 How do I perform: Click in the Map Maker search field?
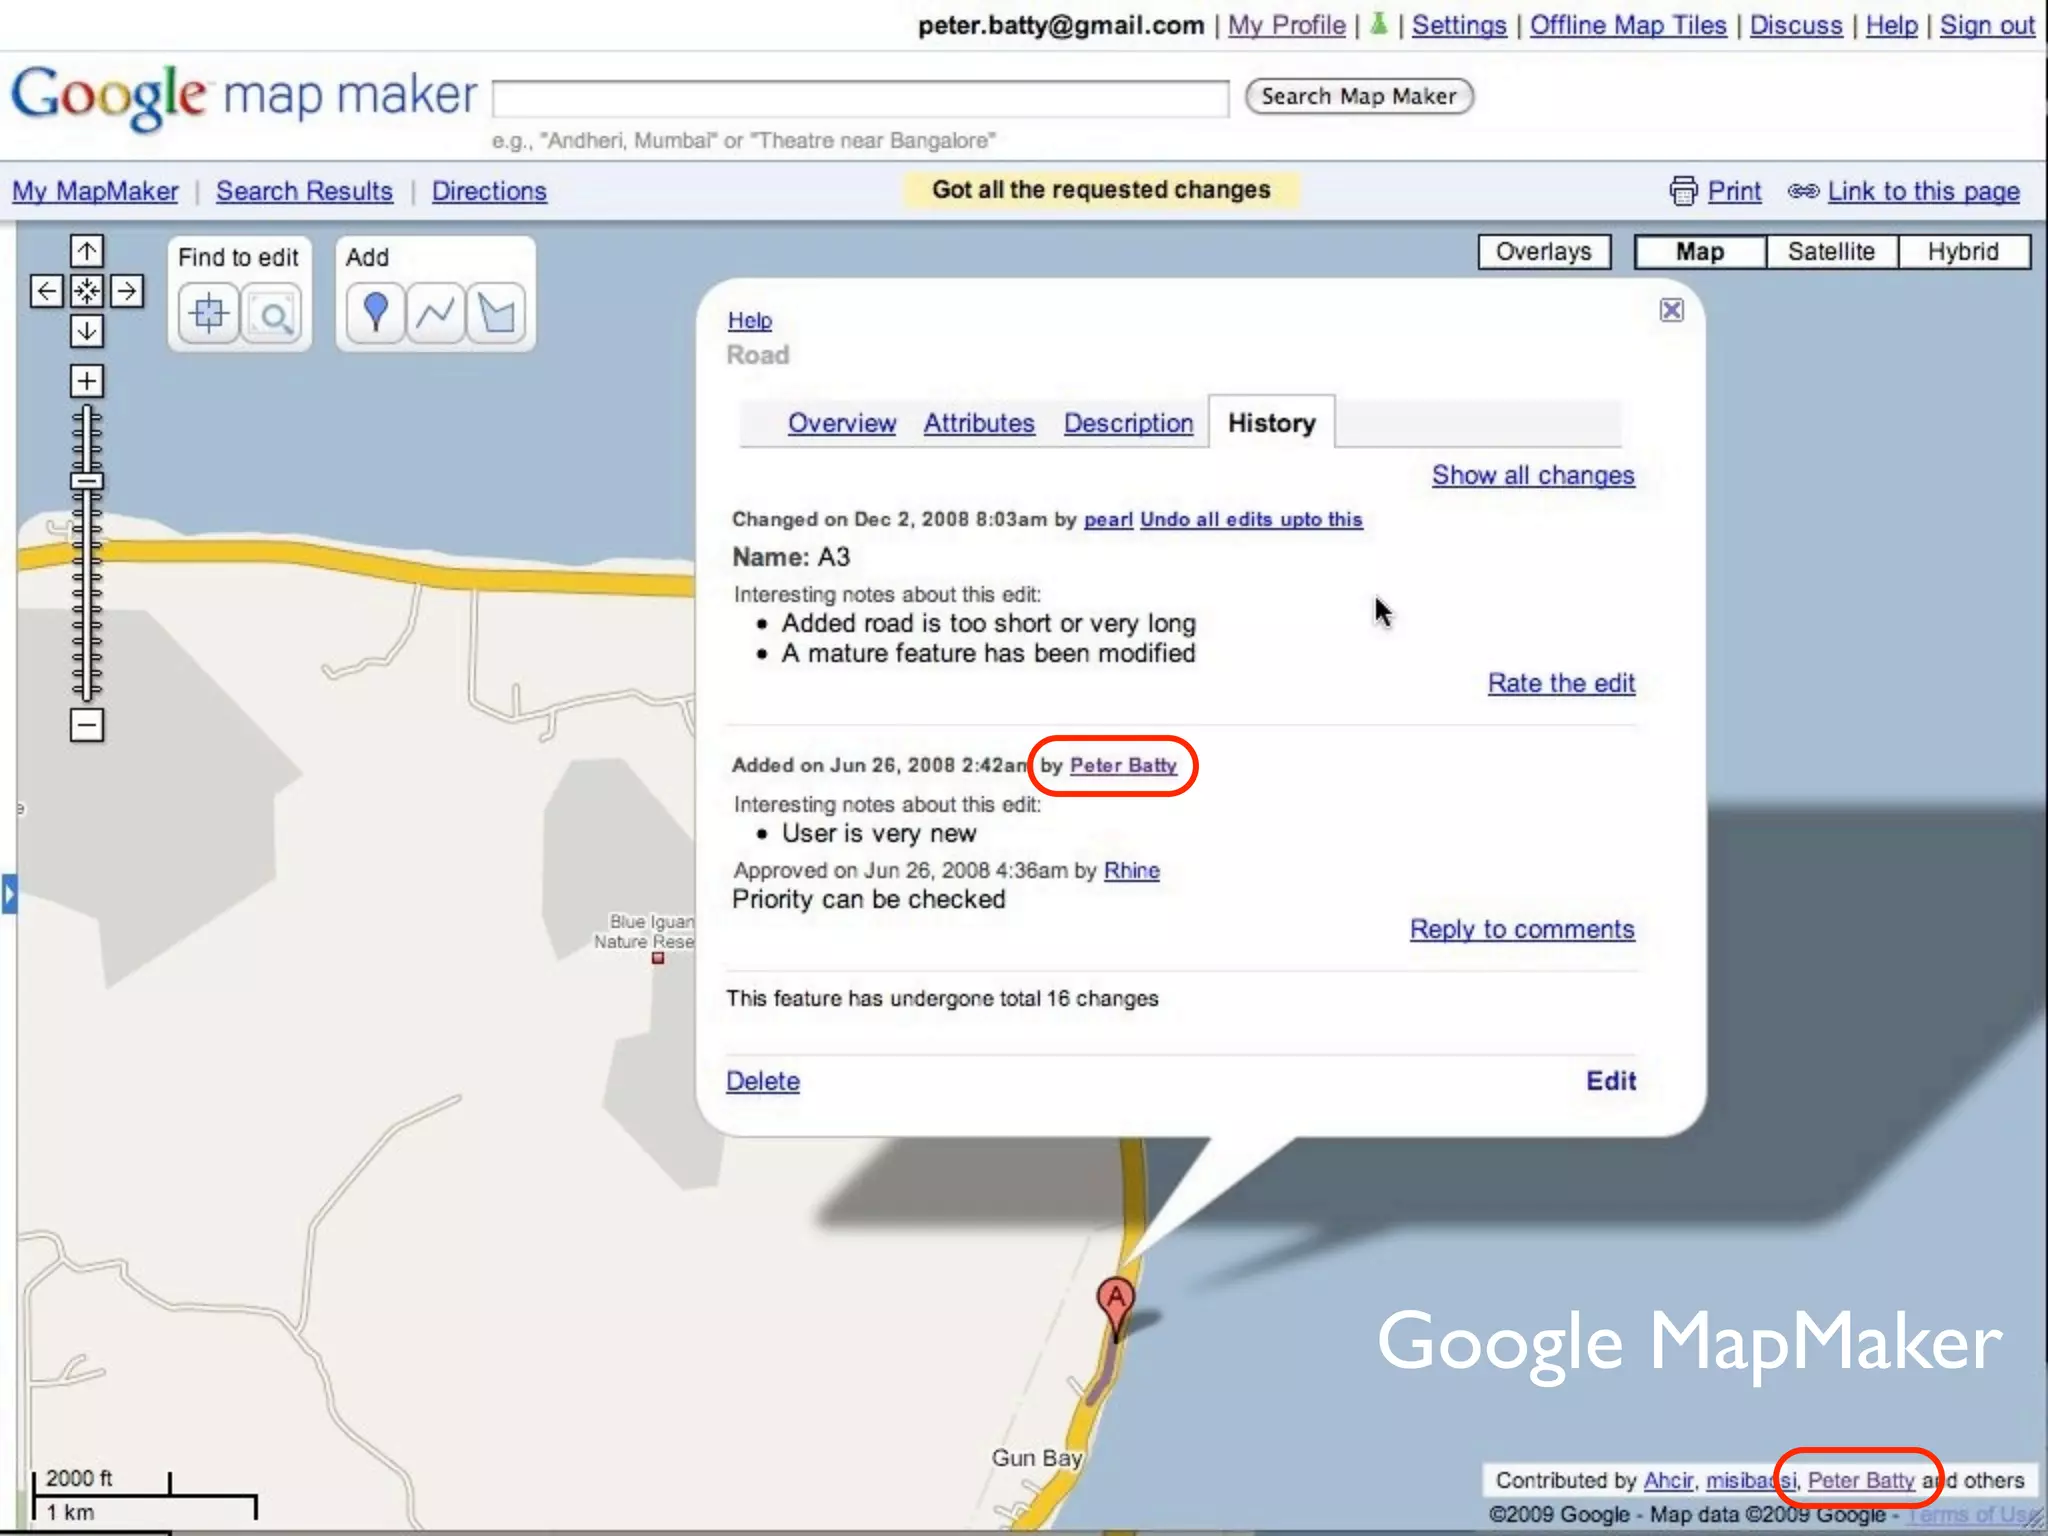[860, 99]
